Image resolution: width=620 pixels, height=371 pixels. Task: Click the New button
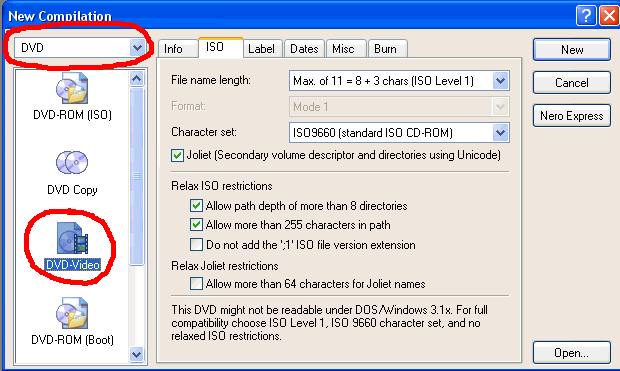572,49
